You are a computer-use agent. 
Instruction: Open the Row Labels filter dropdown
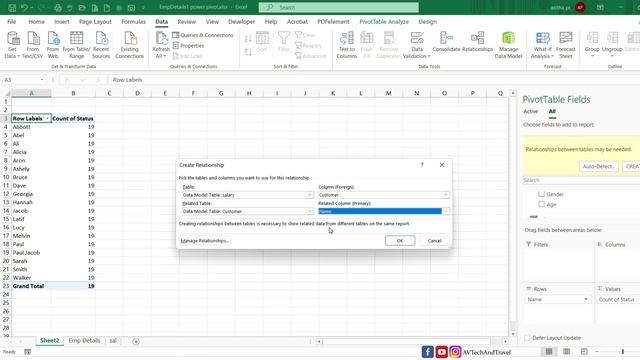click(47, 118)
